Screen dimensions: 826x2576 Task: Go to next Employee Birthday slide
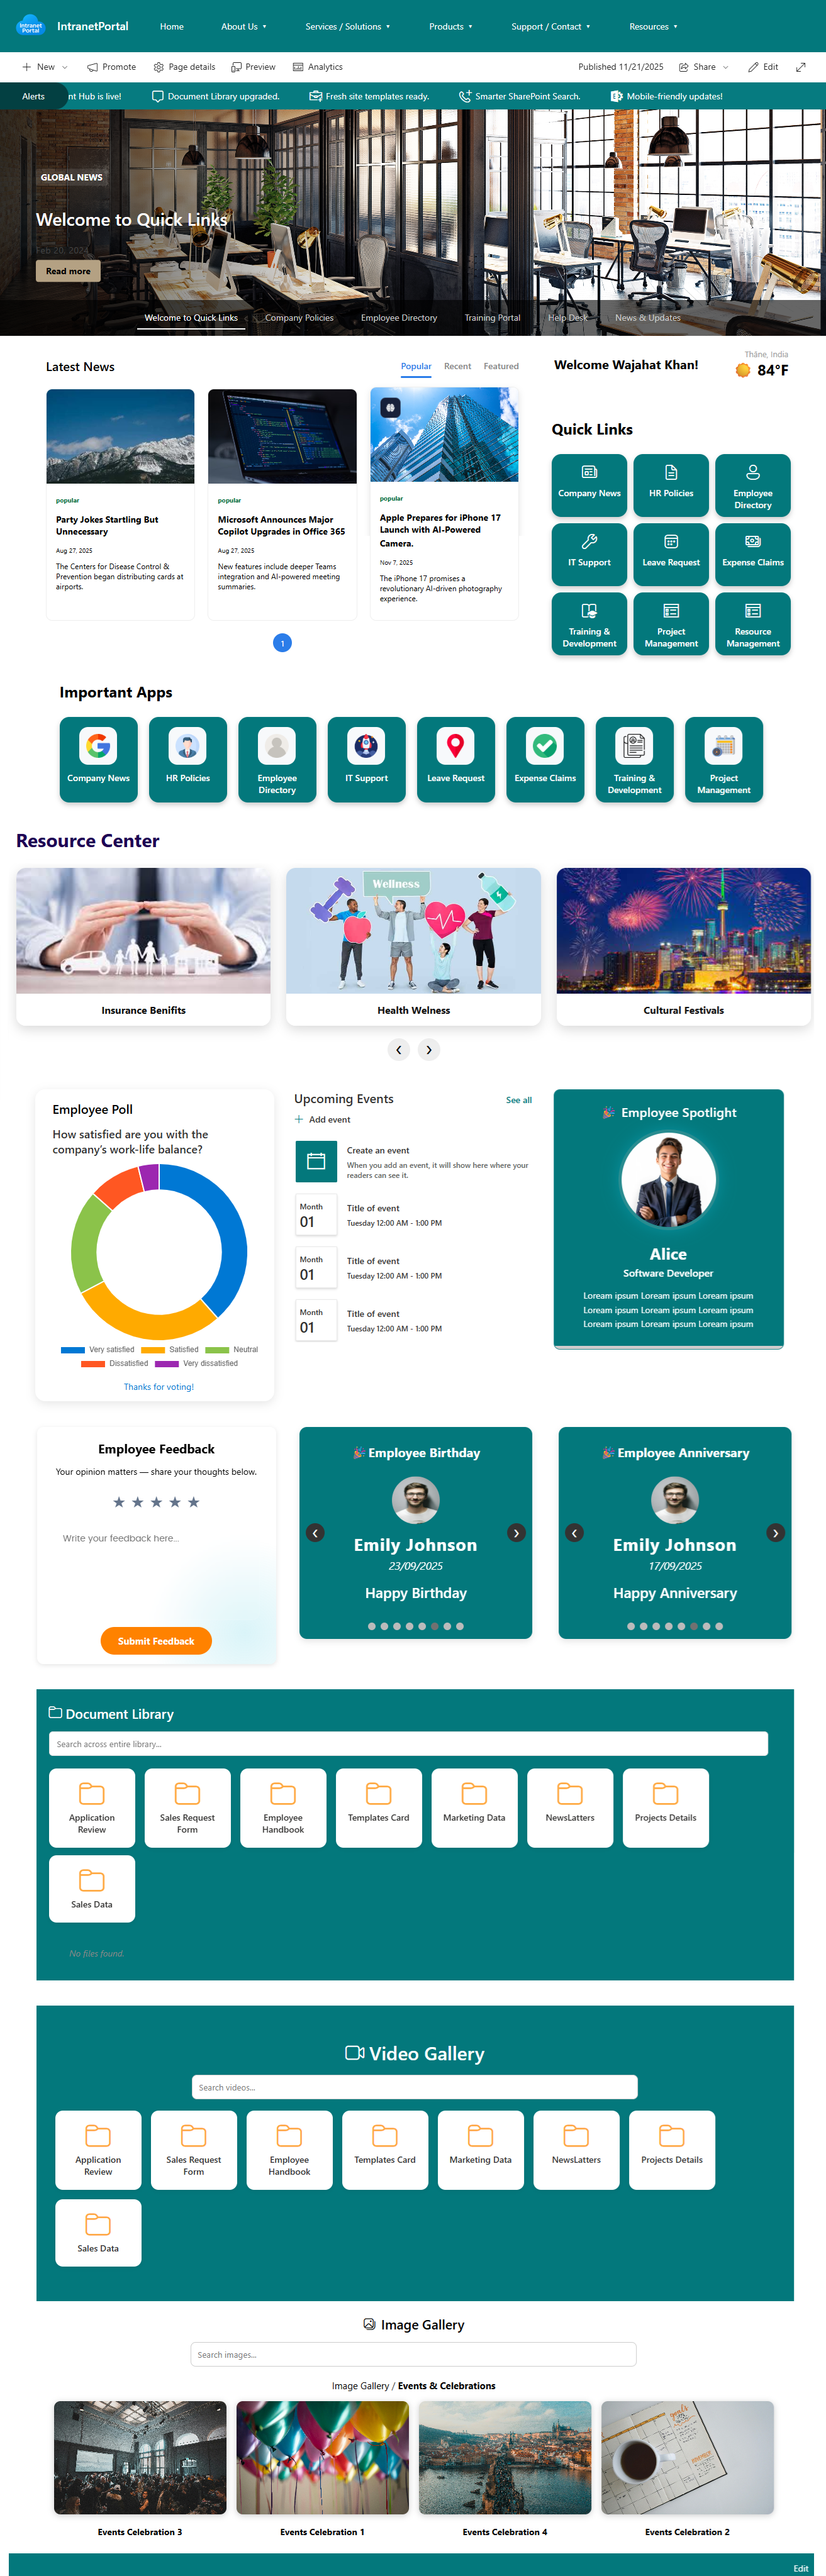point(516,1533)
